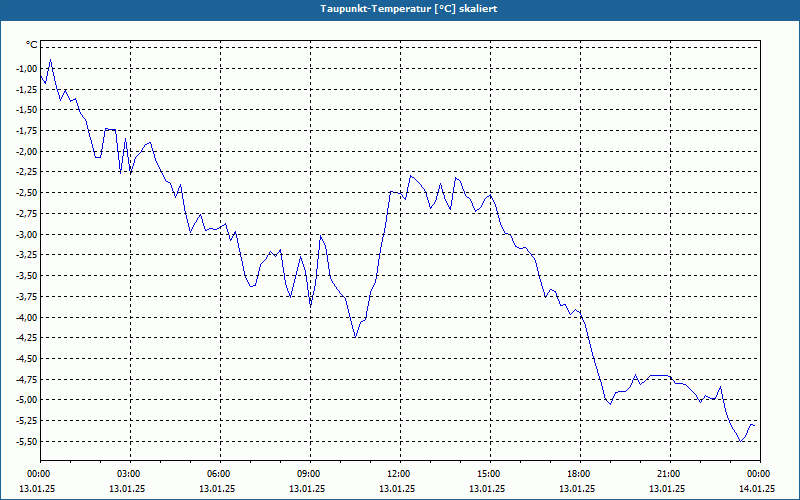Pick the y-axis value '-2,50'
Image resolution: width=800 pixels, height=500 pixels.
(x=27, y=193)
